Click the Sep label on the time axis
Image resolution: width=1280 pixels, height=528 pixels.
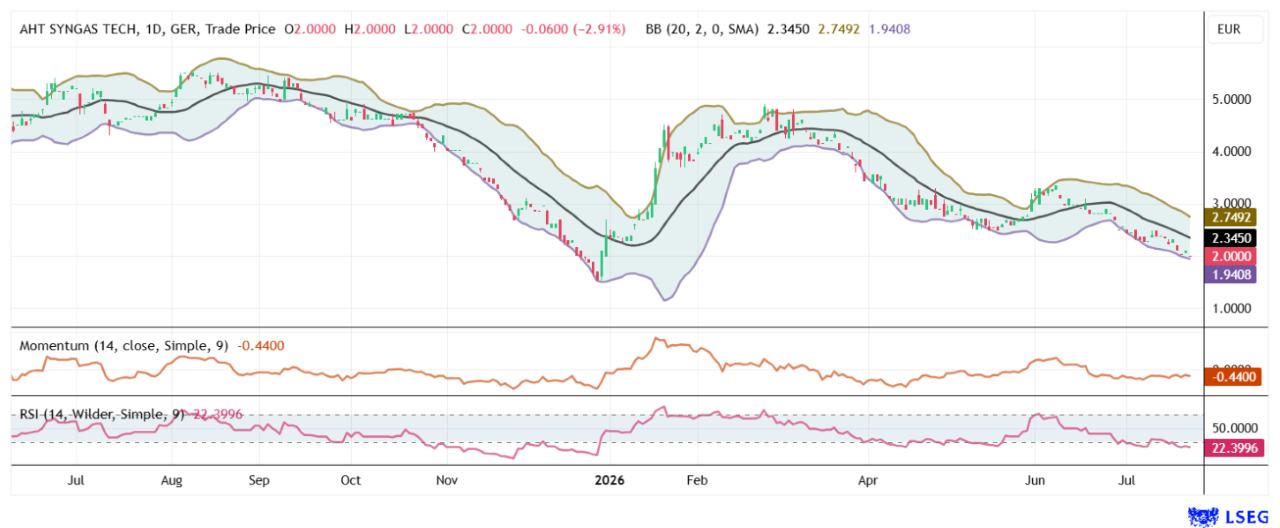click(259, 481)
